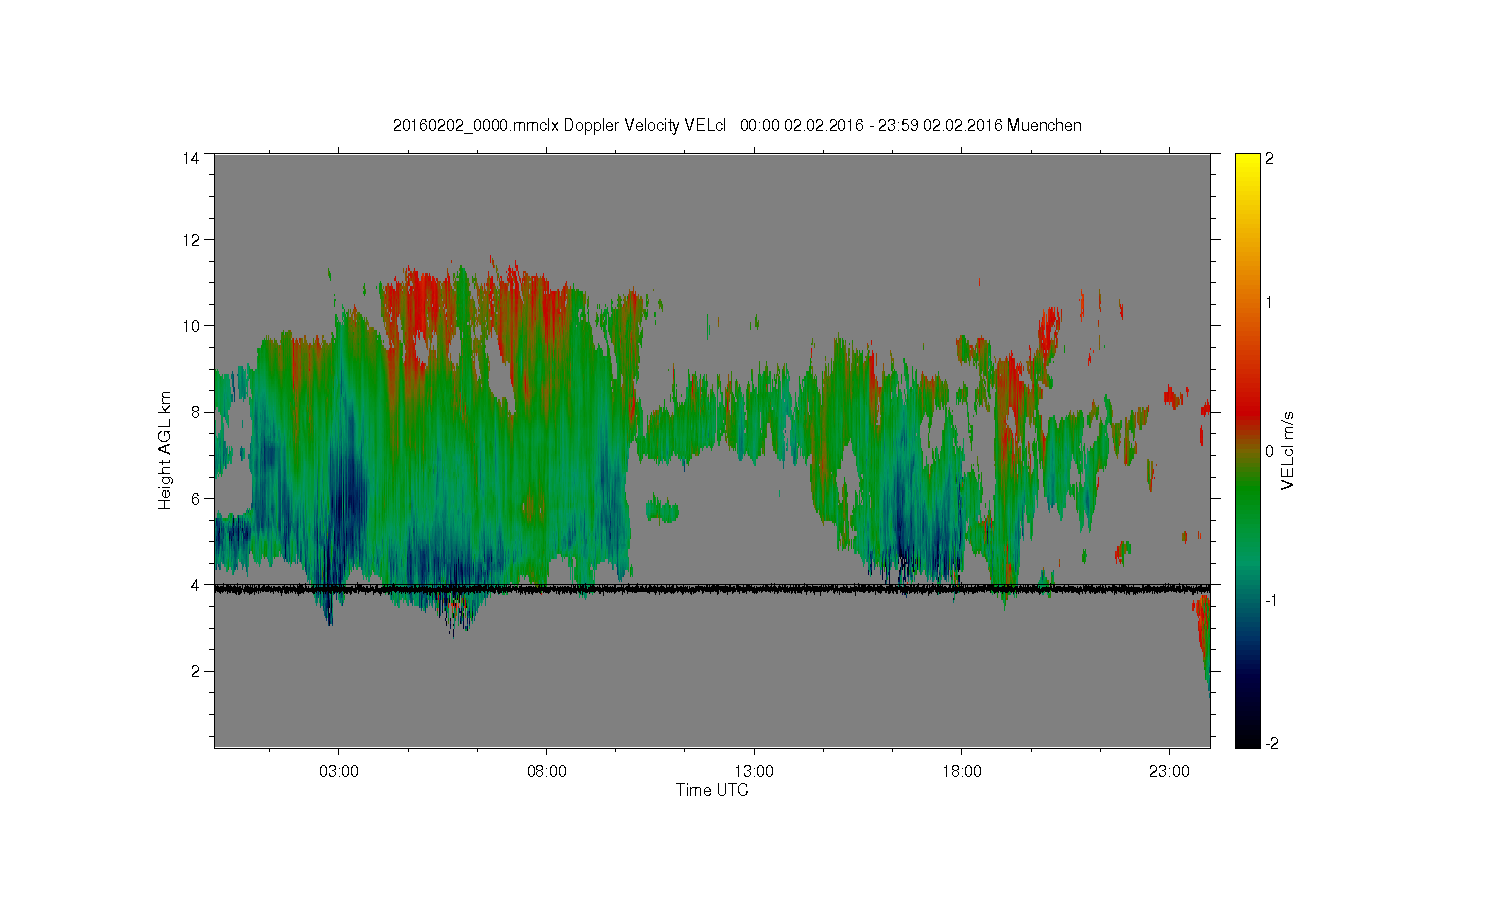Select the 08:00 time tick label
The height and width of the screenshot is (900, 1500).
pyautogui.click(x=547, y=772)
